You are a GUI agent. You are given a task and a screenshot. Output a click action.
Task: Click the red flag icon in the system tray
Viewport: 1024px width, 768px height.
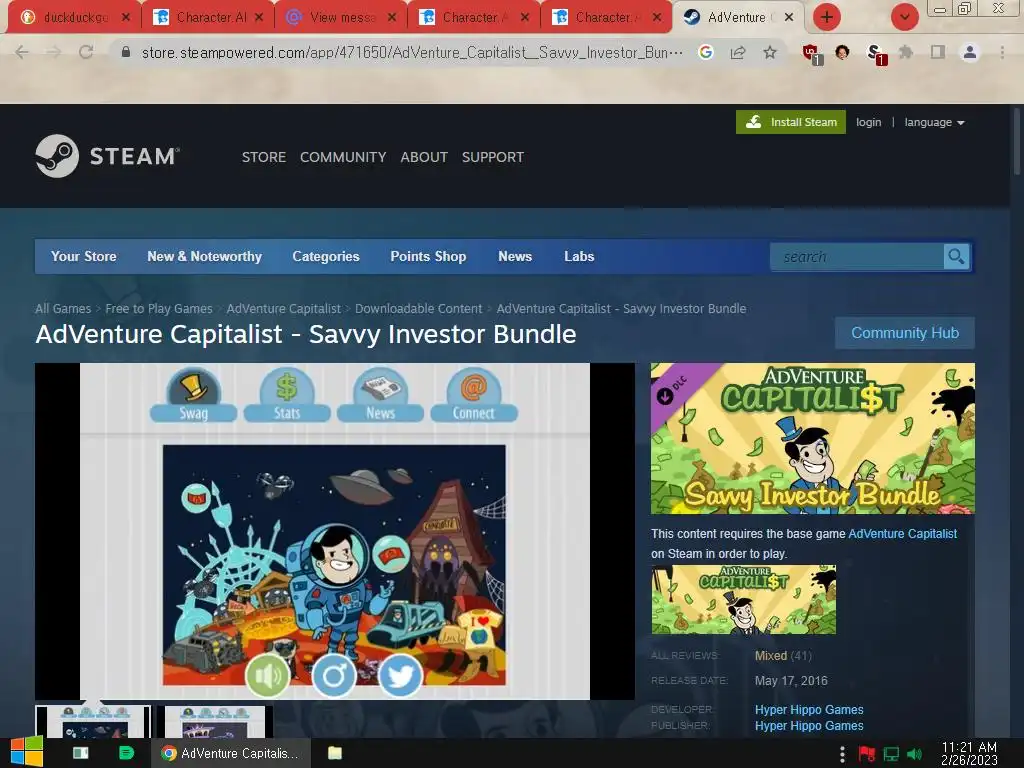(x=867, y=754)
